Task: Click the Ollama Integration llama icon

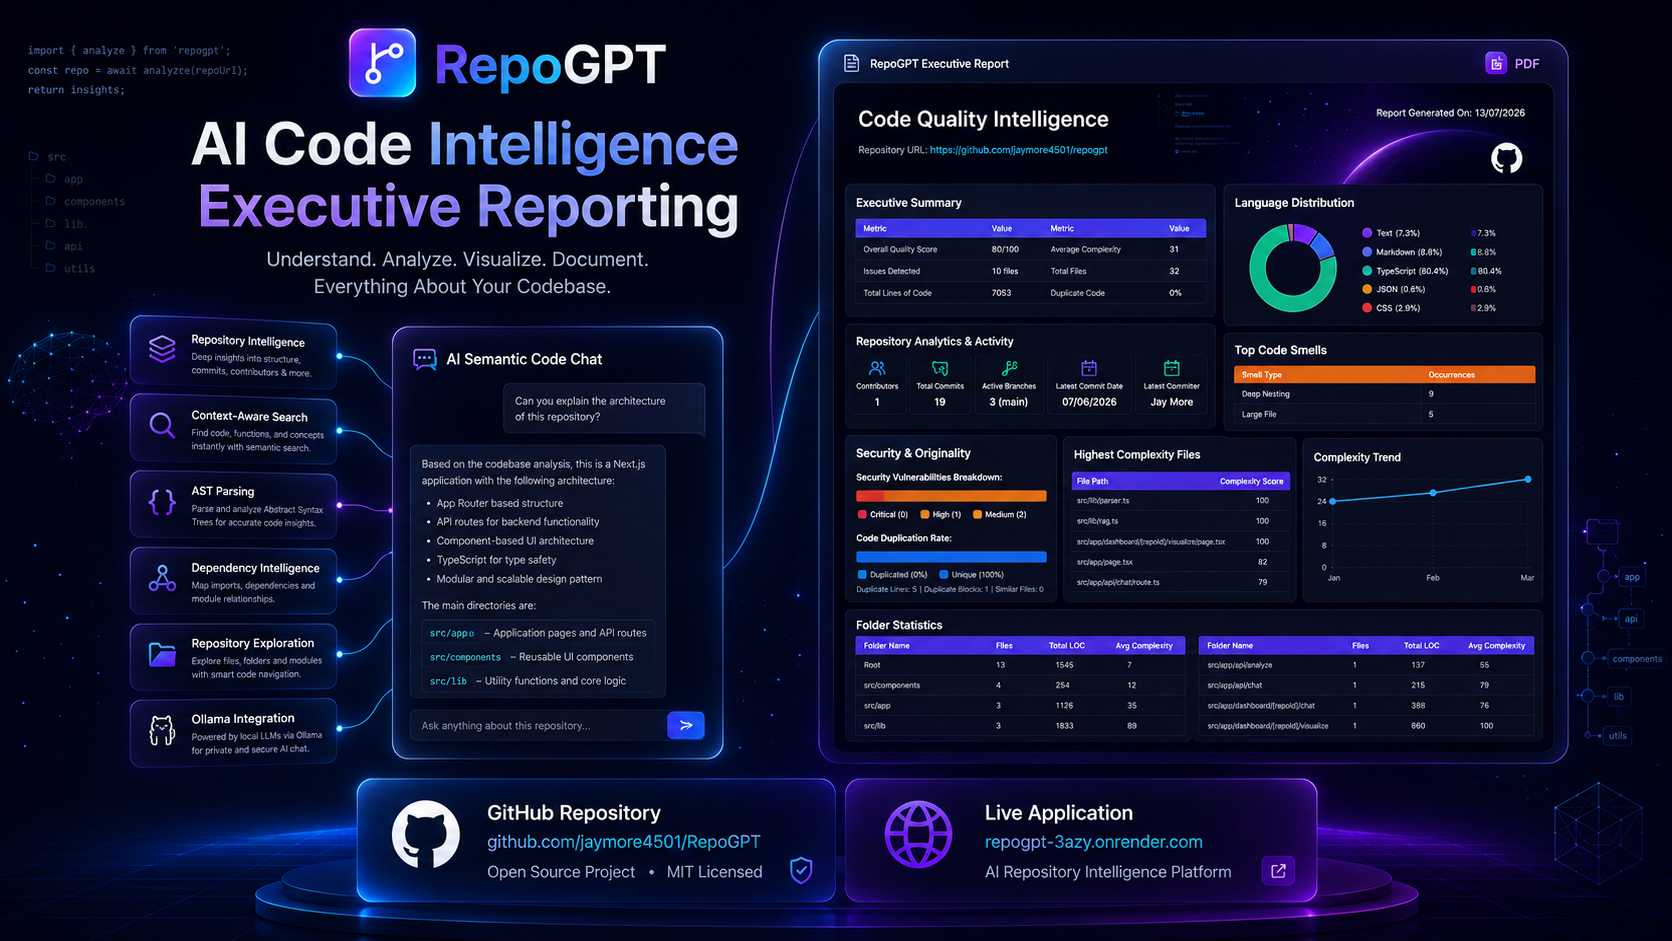Action: click(x=162, y=731)
